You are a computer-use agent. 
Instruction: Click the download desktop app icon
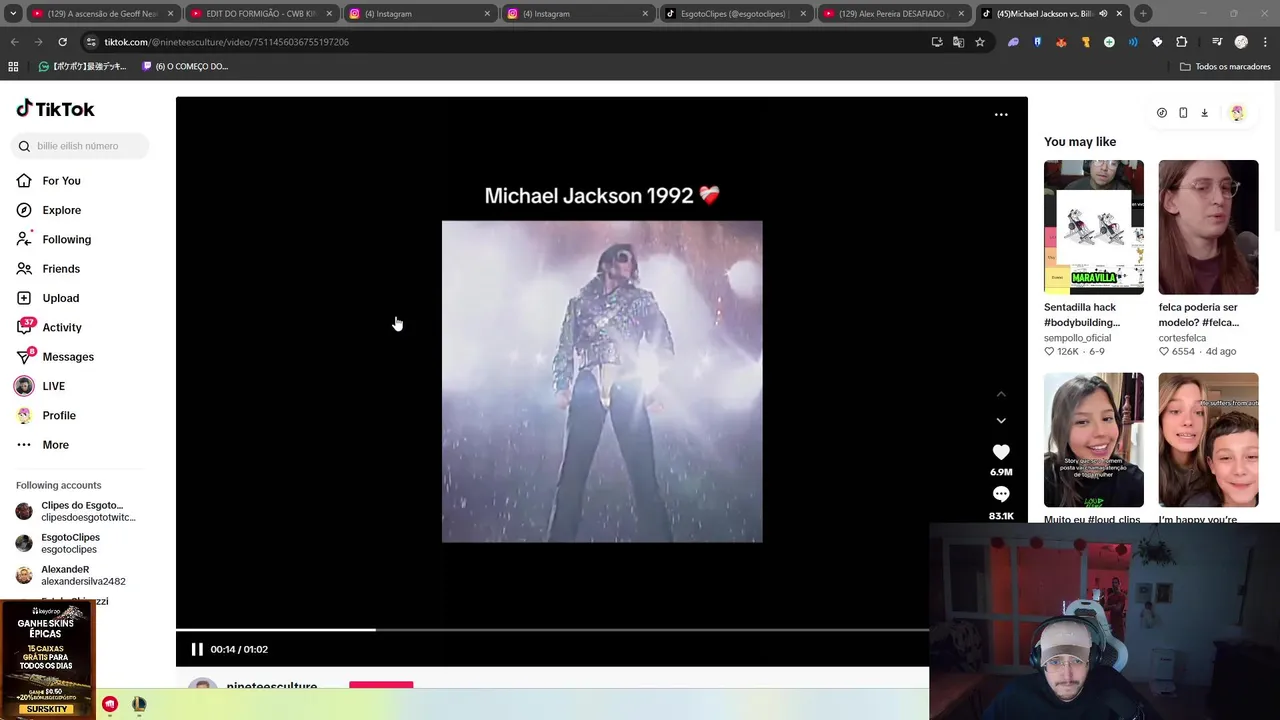[x=1204, y=113]
